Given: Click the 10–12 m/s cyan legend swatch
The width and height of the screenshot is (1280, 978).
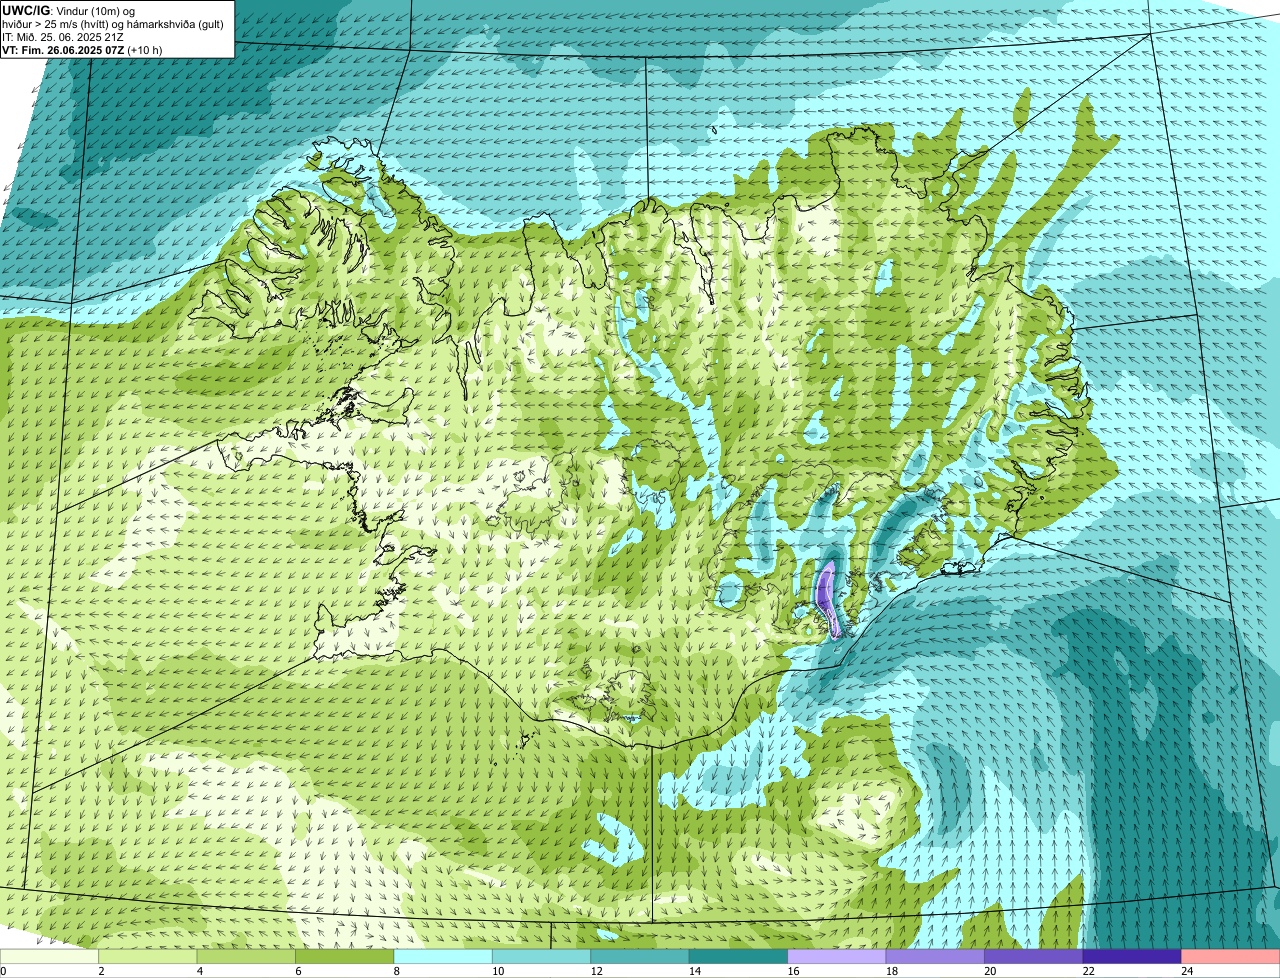Looking at the screenshot, I should 542,957.
